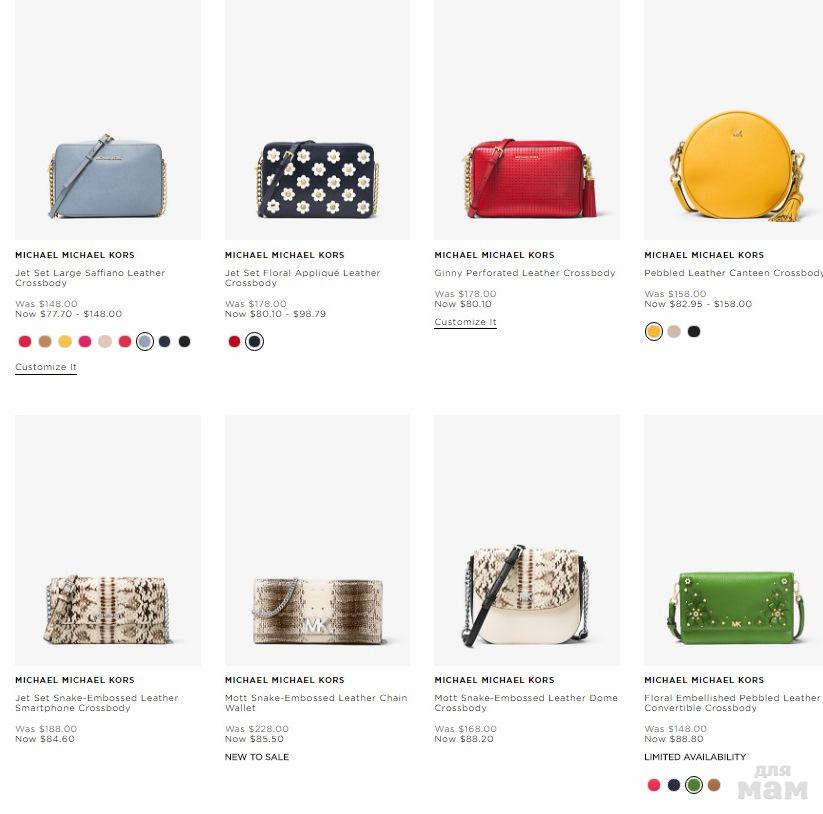View the red perforated Ginny bag image

coord(527,120)
